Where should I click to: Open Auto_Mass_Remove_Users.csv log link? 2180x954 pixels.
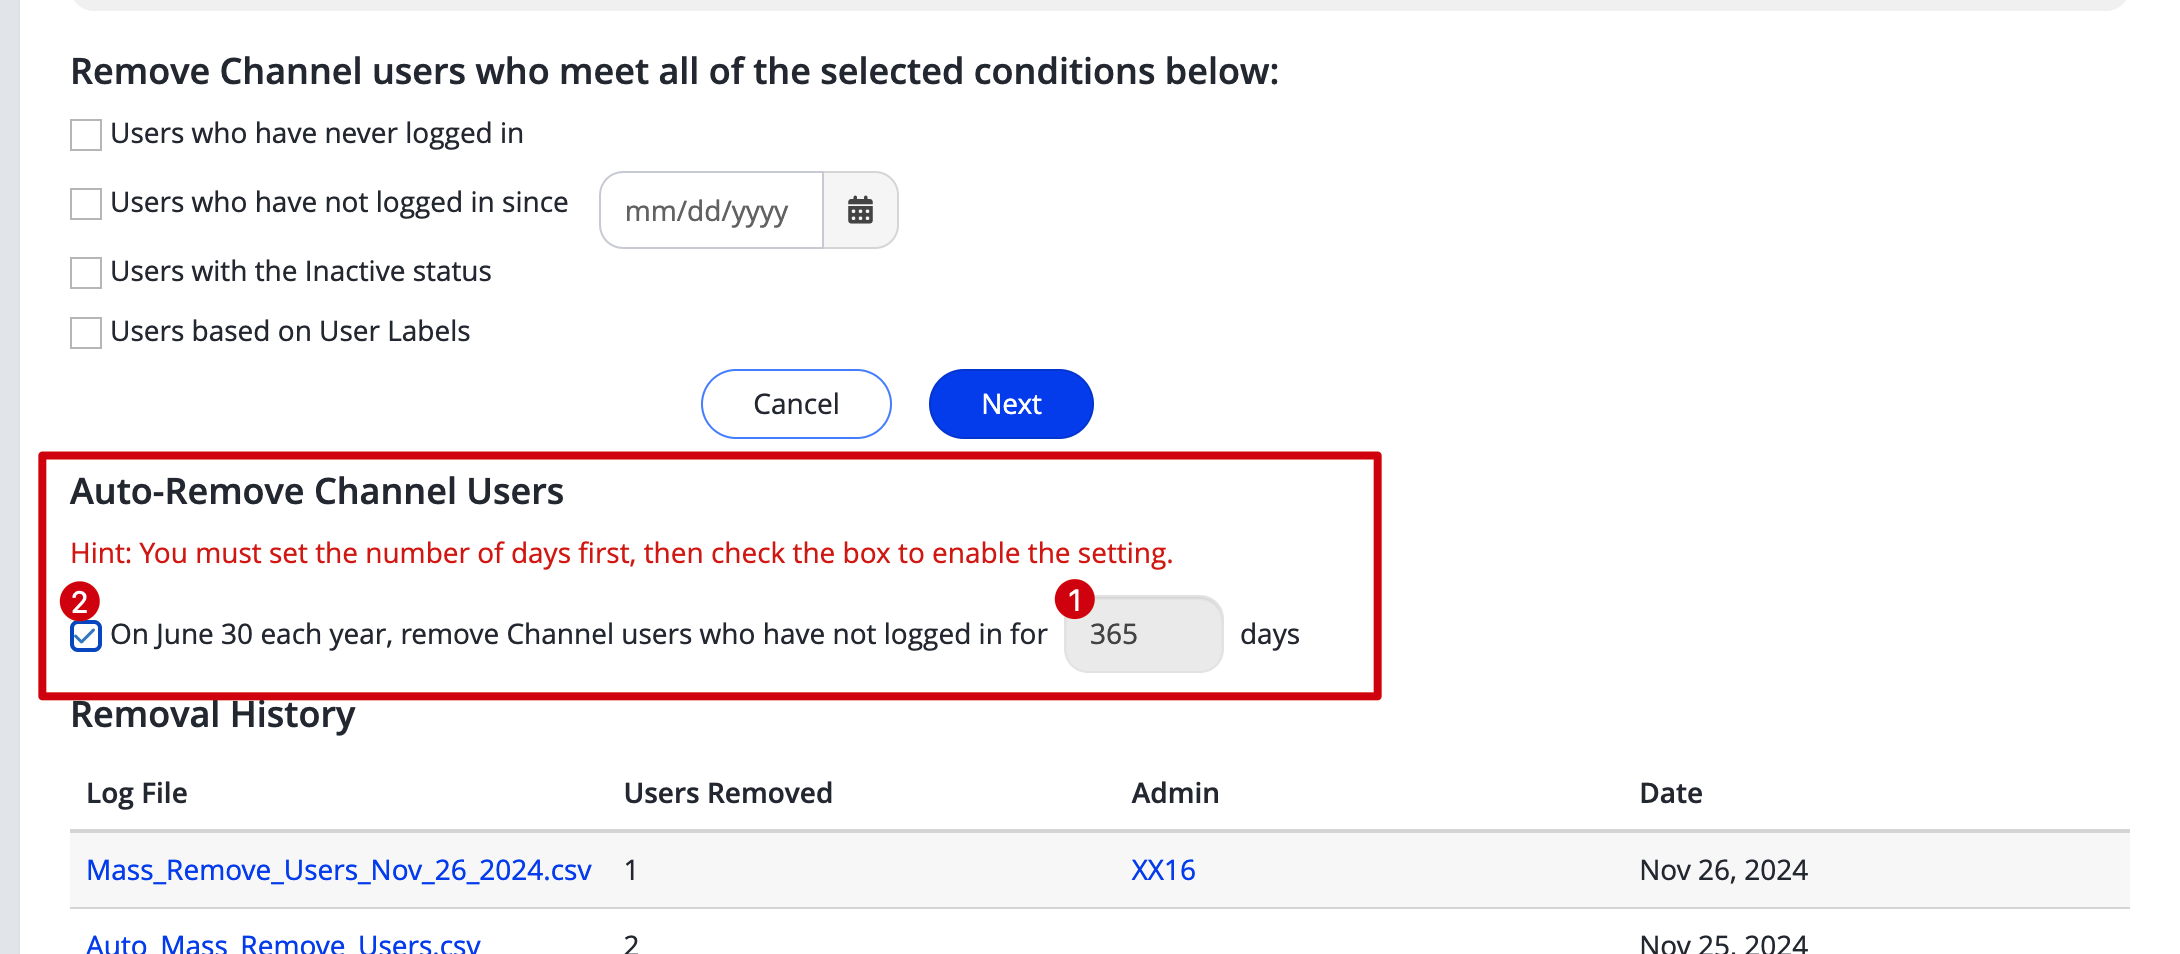283,943
